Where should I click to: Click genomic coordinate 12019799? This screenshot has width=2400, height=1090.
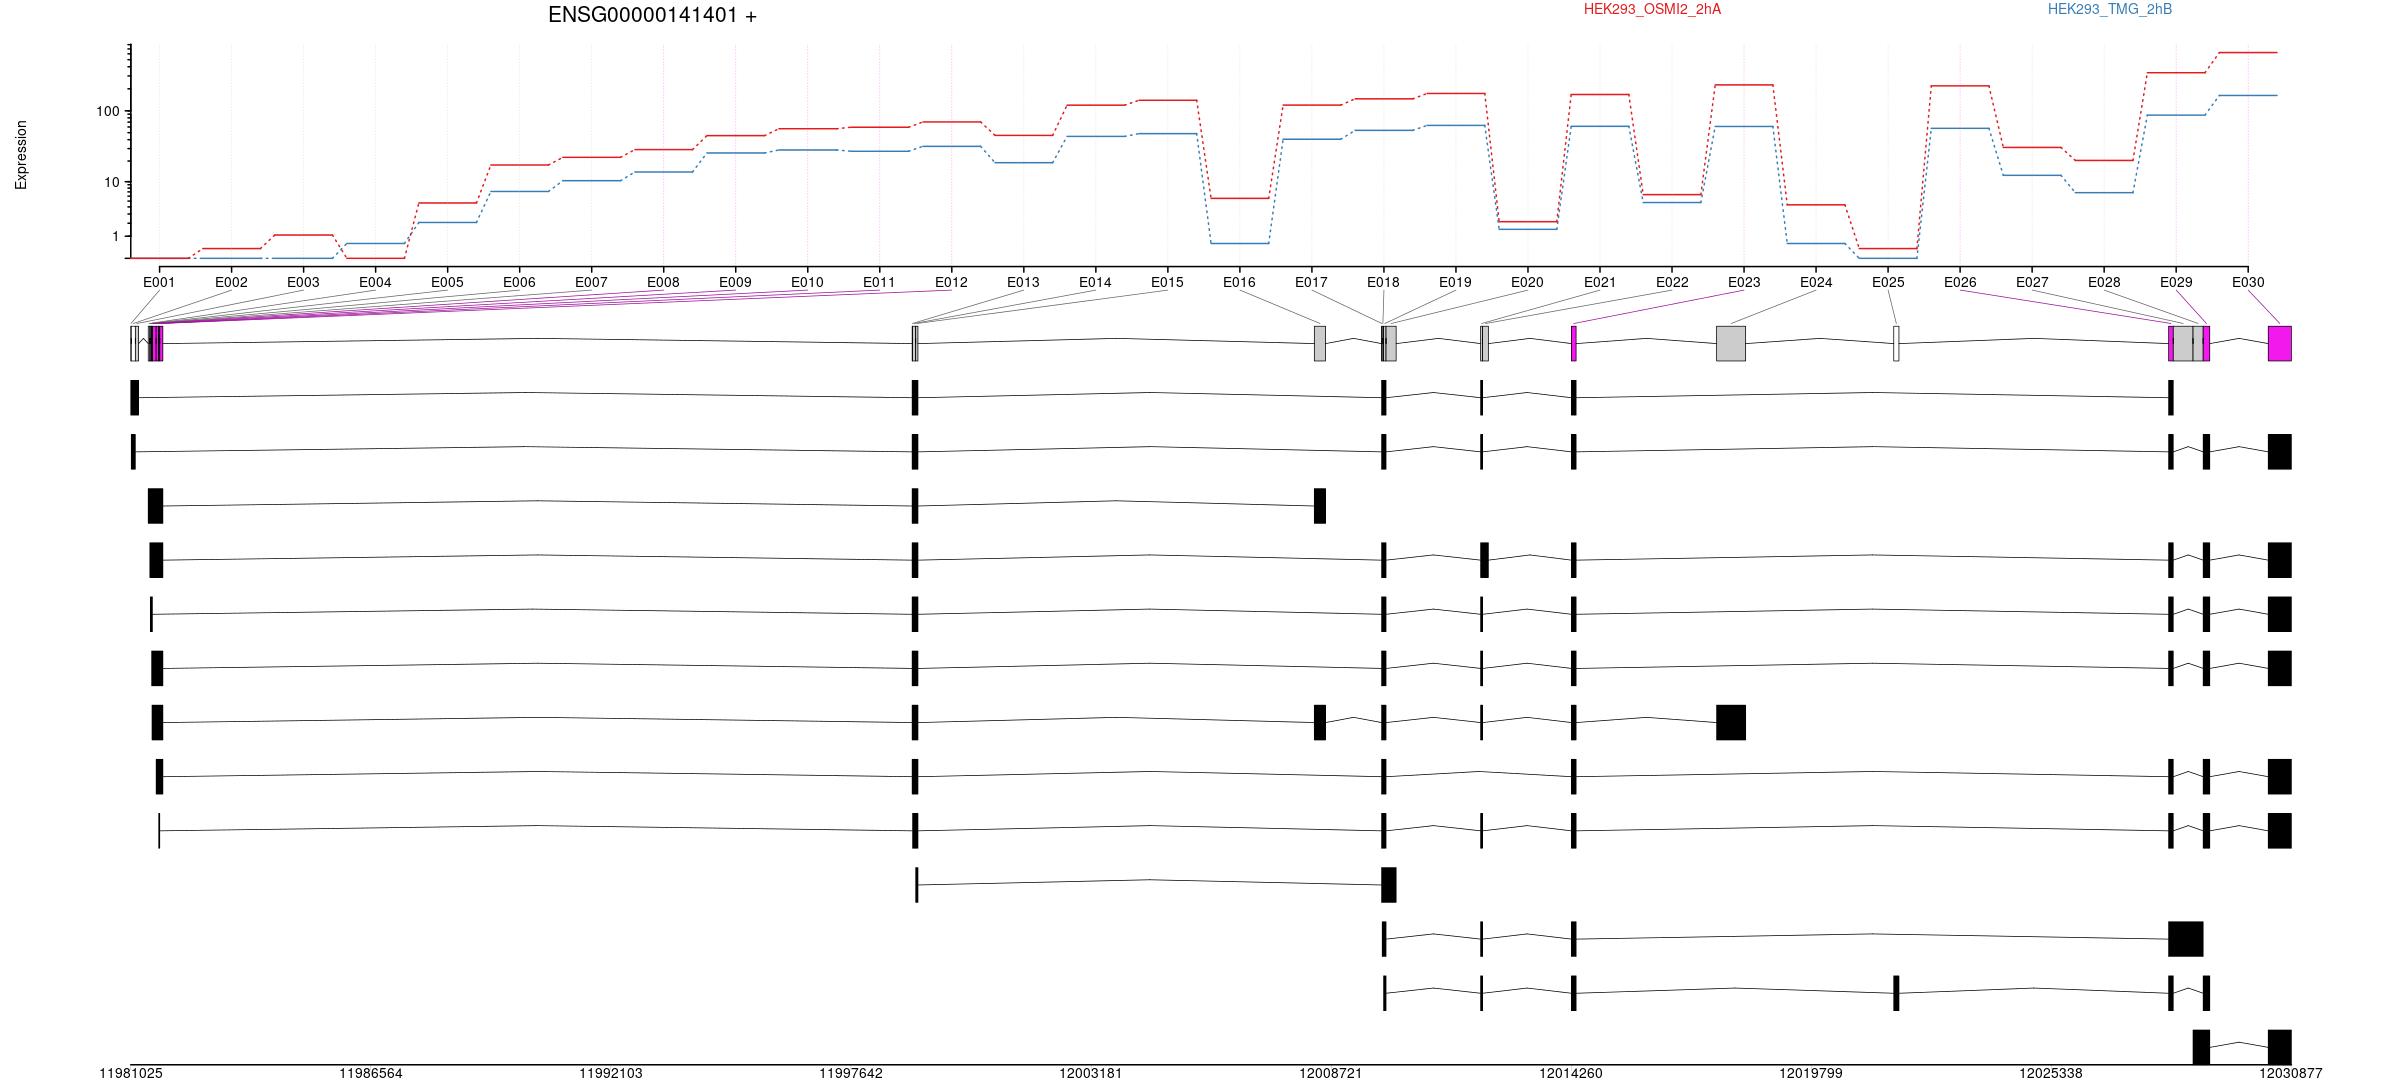[1811, 1074]
